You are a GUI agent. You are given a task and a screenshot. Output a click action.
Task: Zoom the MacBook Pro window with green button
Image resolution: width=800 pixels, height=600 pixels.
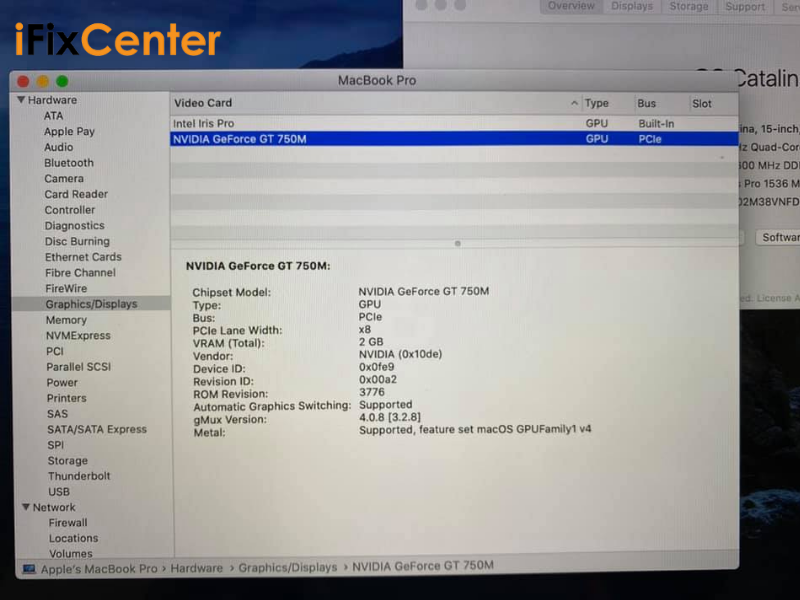[62, 82]
